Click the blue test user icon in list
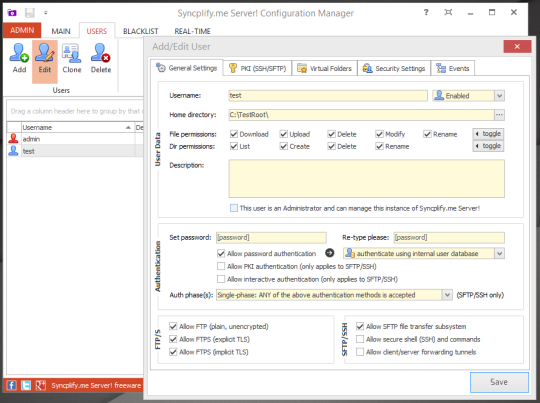540x403 pixels. (13, 151)
